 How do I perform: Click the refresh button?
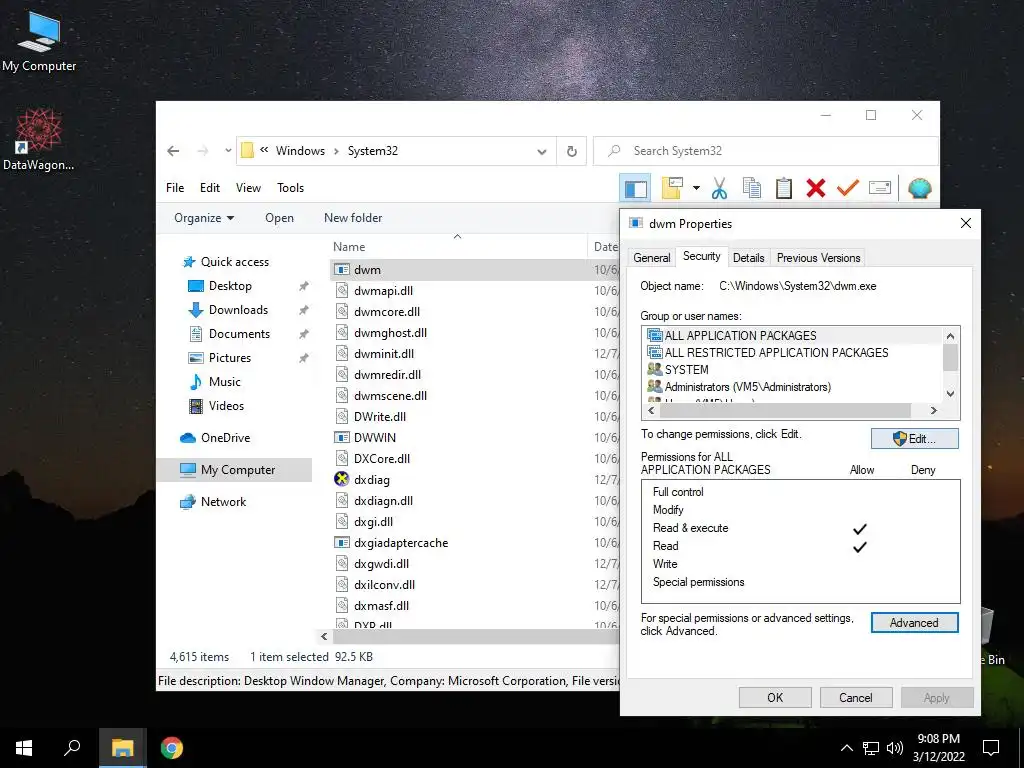coord(571,152)
